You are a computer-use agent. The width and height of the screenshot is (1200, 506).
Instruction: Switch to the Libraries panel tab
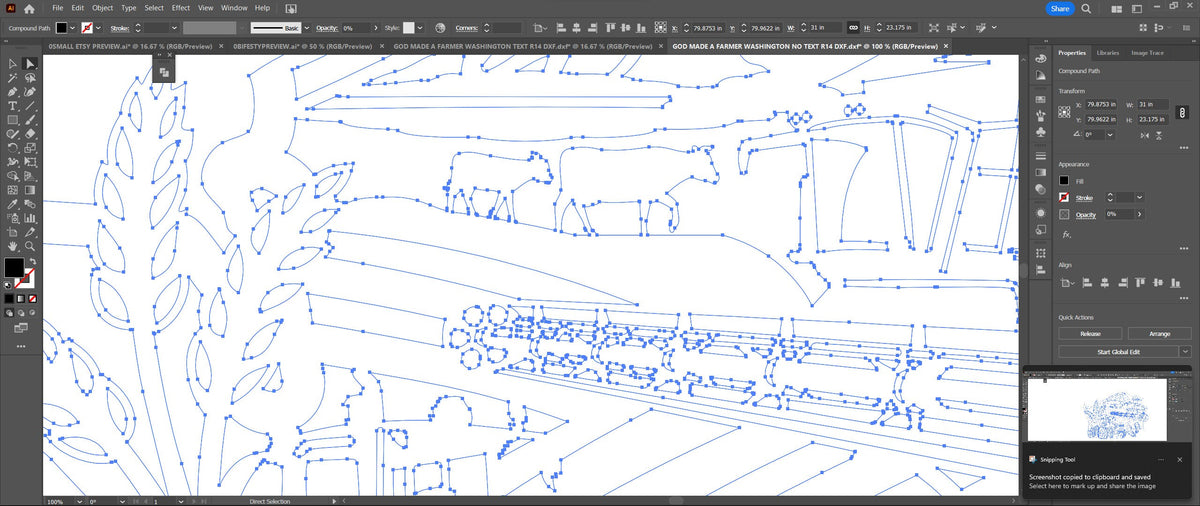click(1108, 52)
